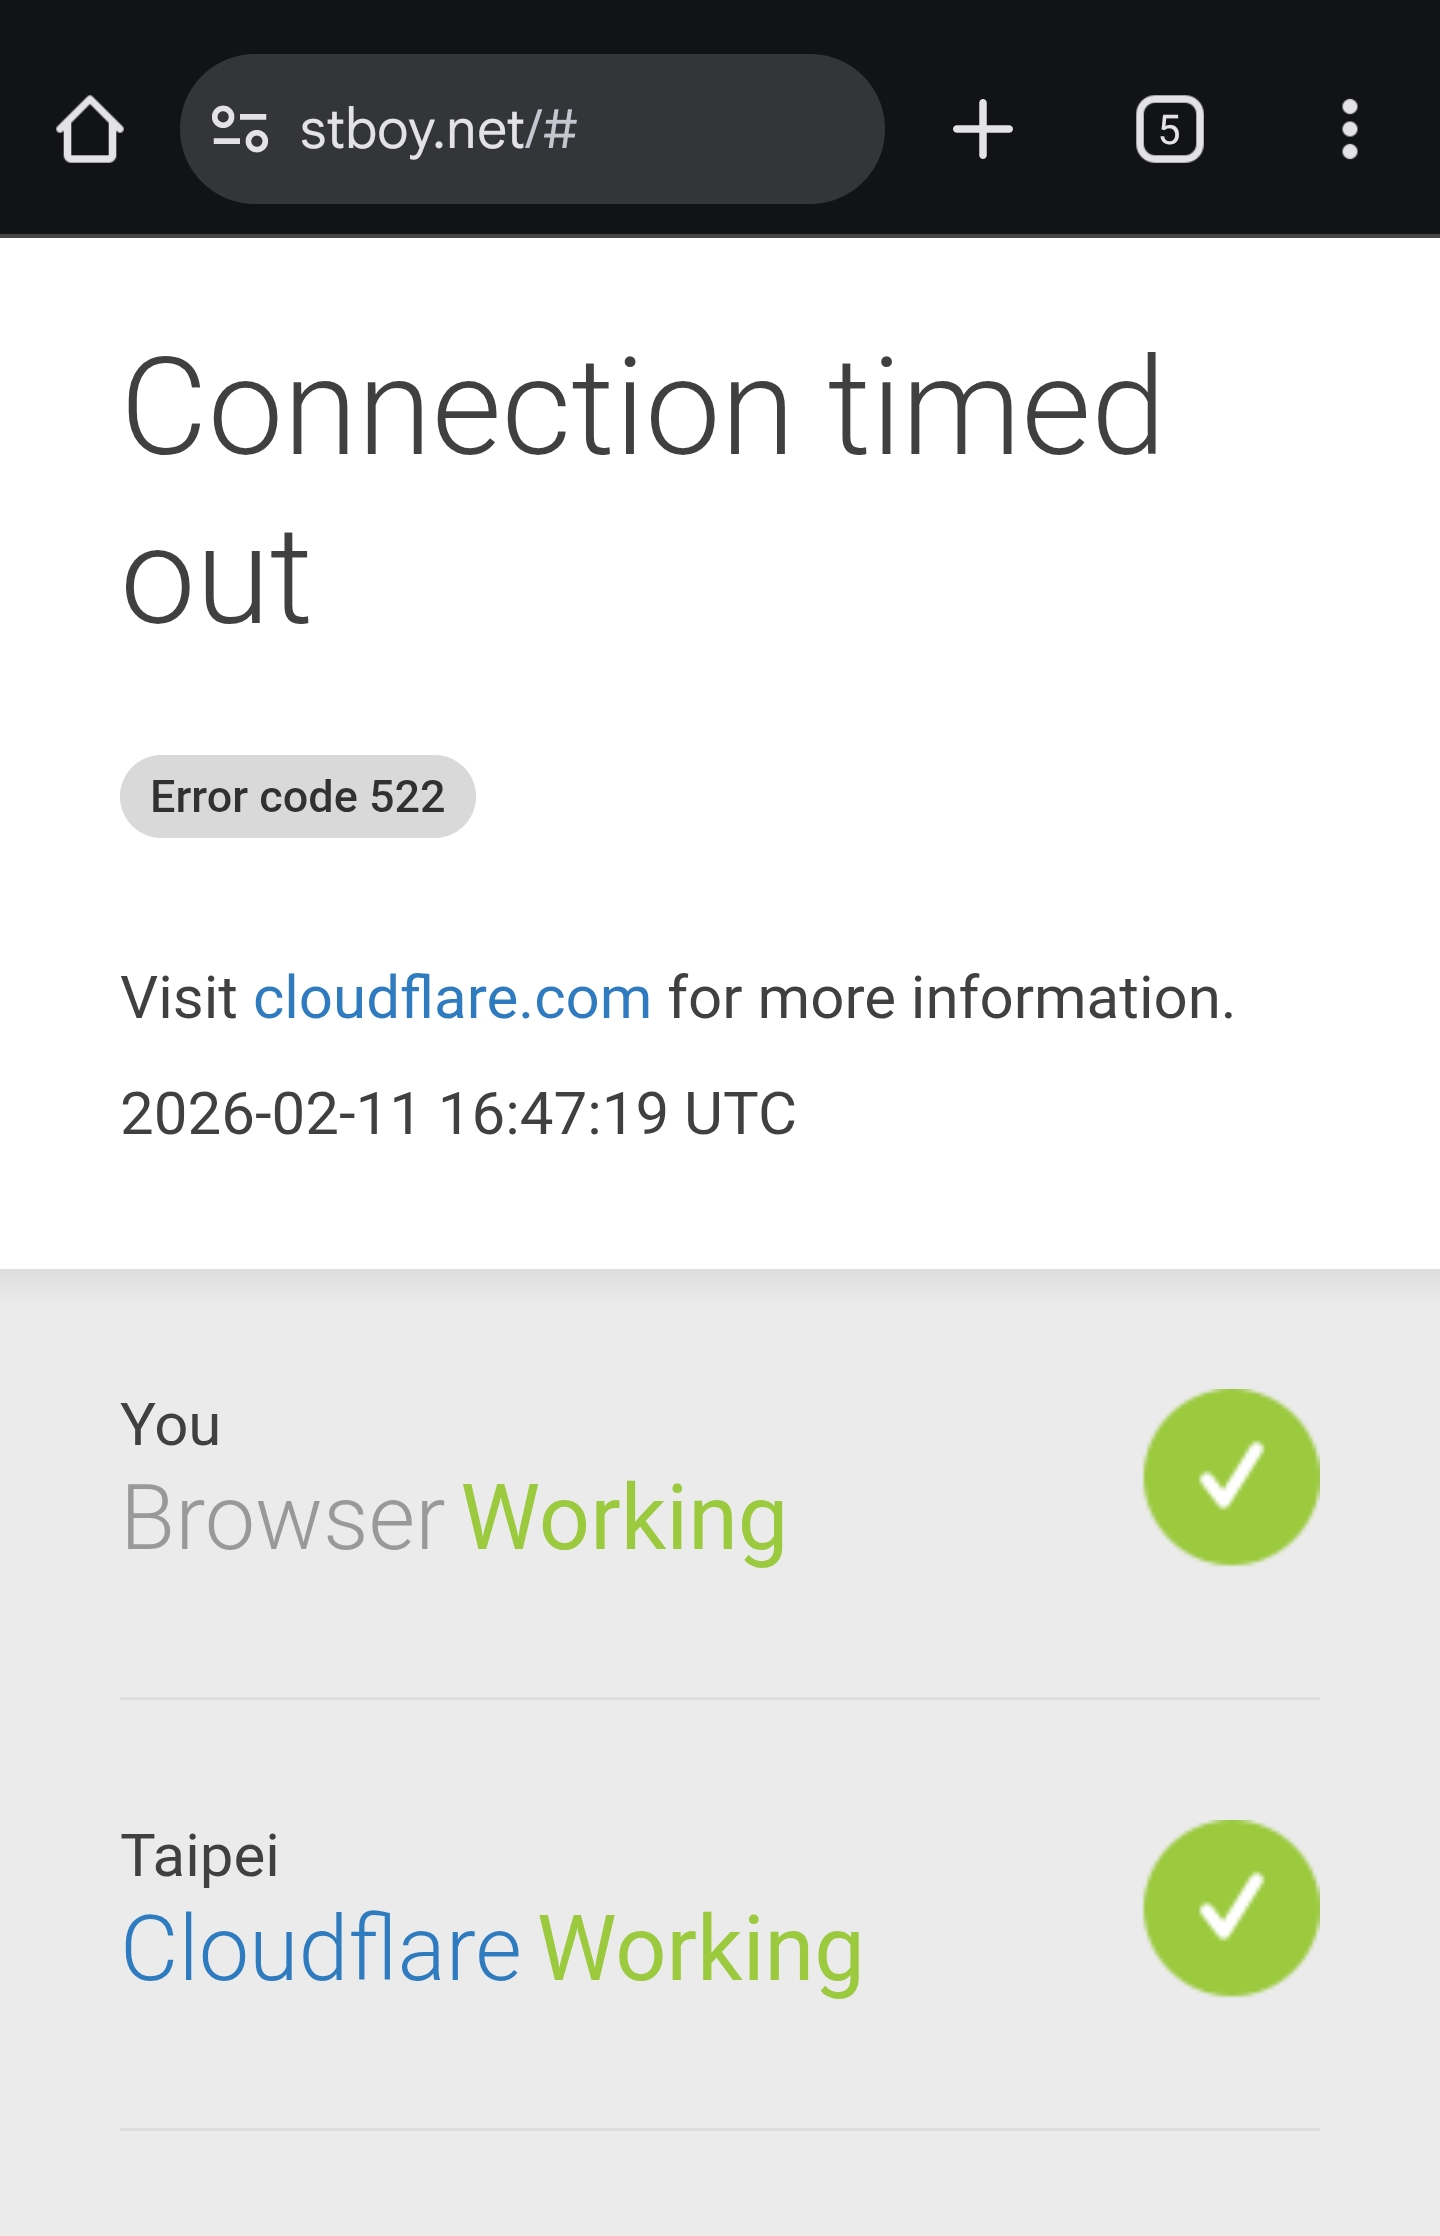Click the Cloudflare Working green checkmark
Viewport: 1440px width, 2236px height.
(1231, 1908)
